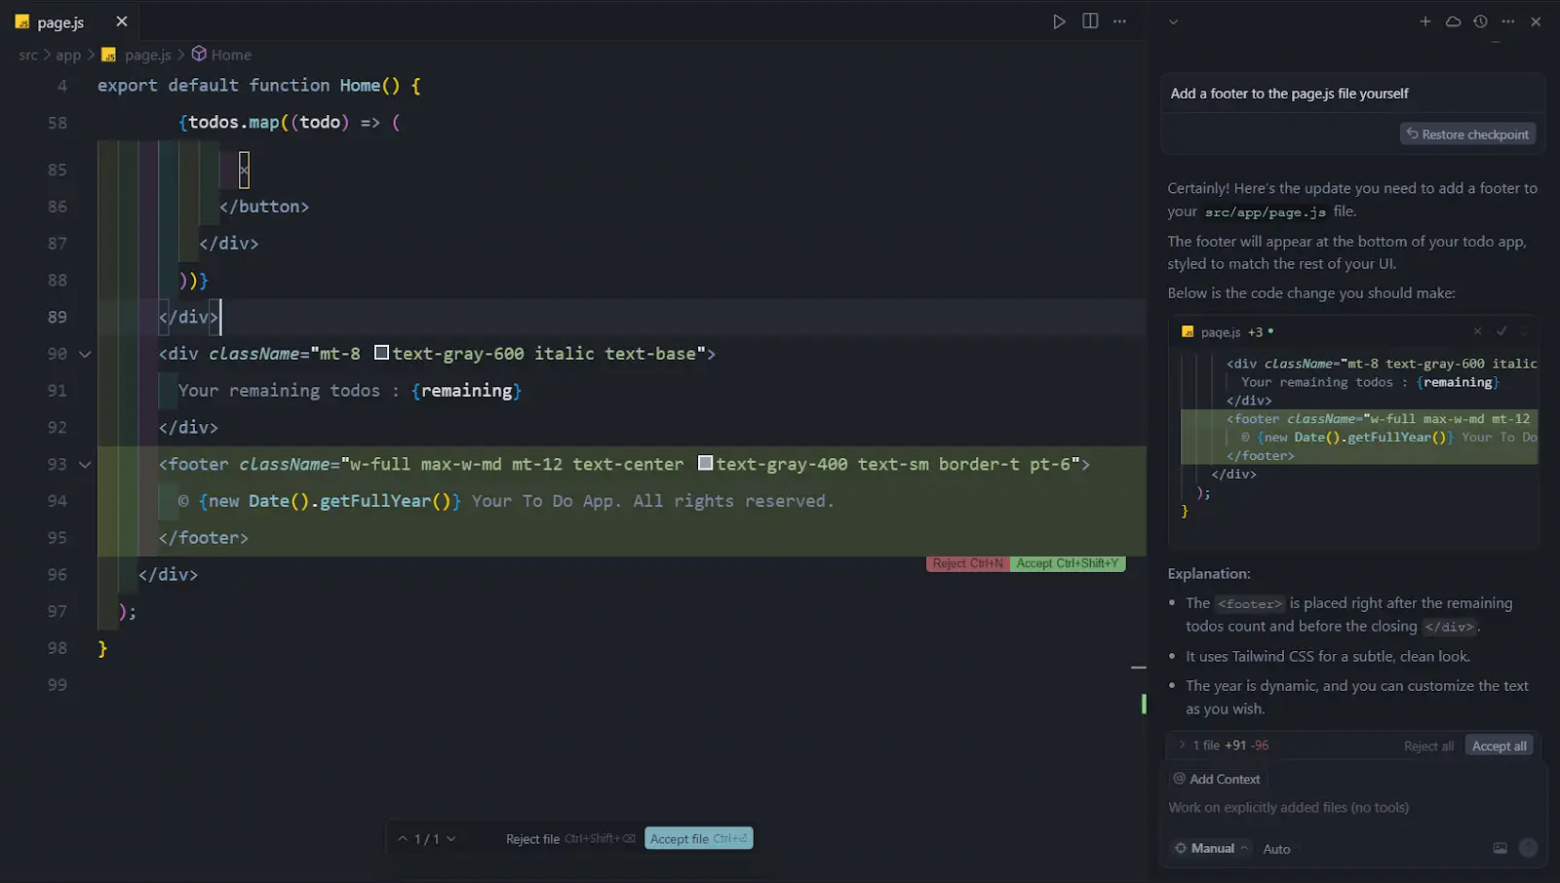Show chat history via the clock icon
Image resolution: width=1560 pixels, height=883 pixels.
[1481, 21]
